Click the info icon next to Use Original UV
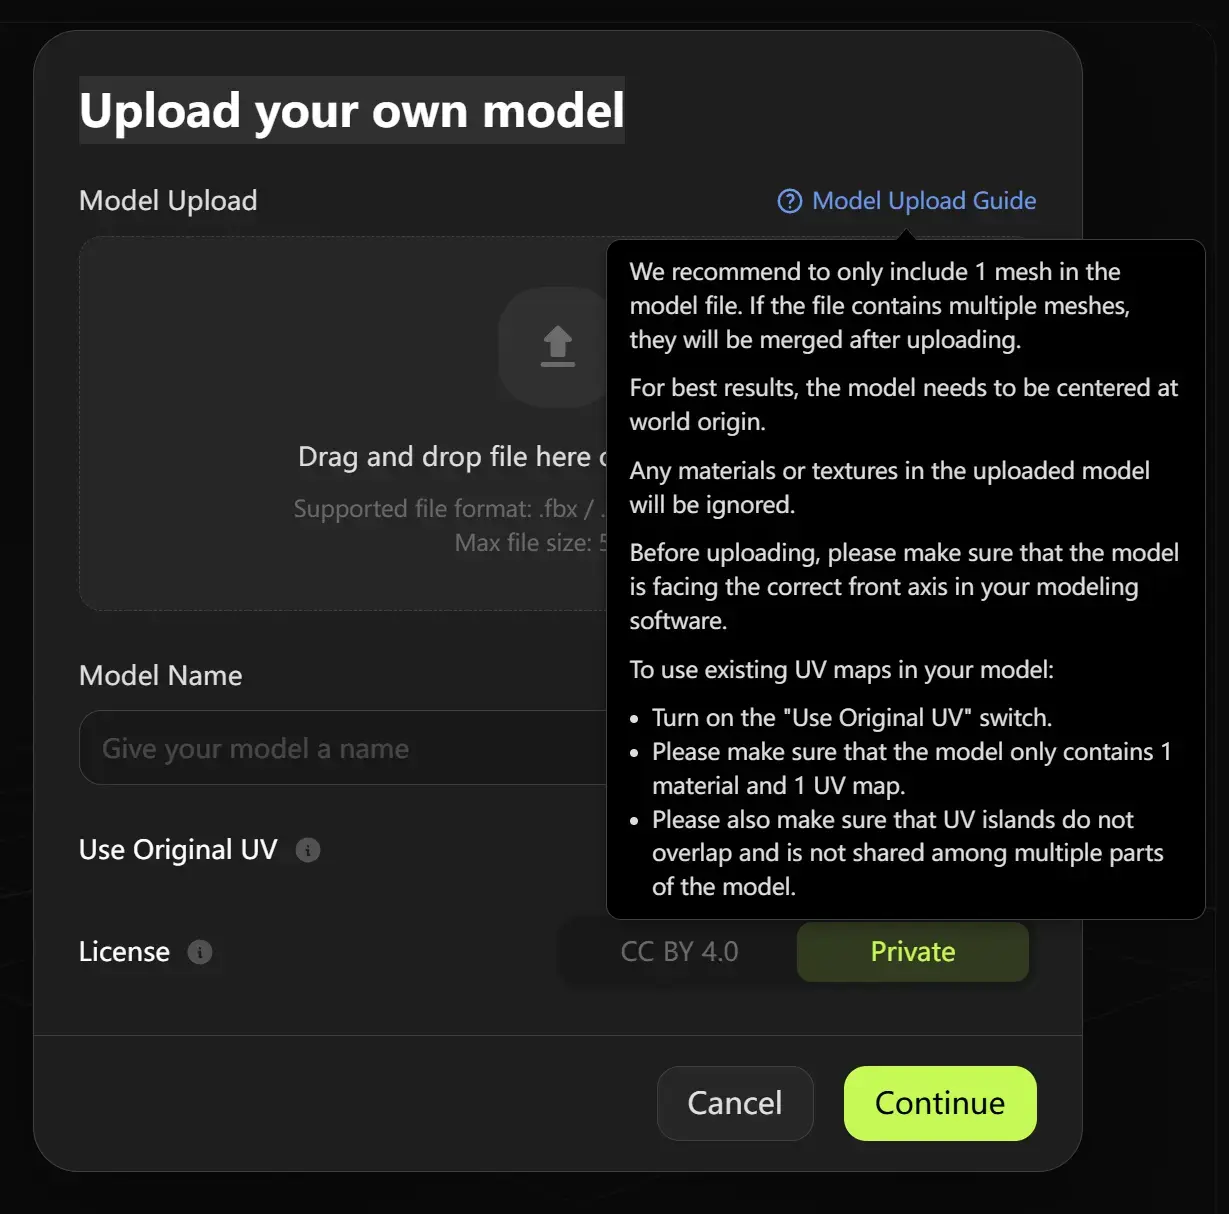The image size is (1229, 1214). click(307, 850)
